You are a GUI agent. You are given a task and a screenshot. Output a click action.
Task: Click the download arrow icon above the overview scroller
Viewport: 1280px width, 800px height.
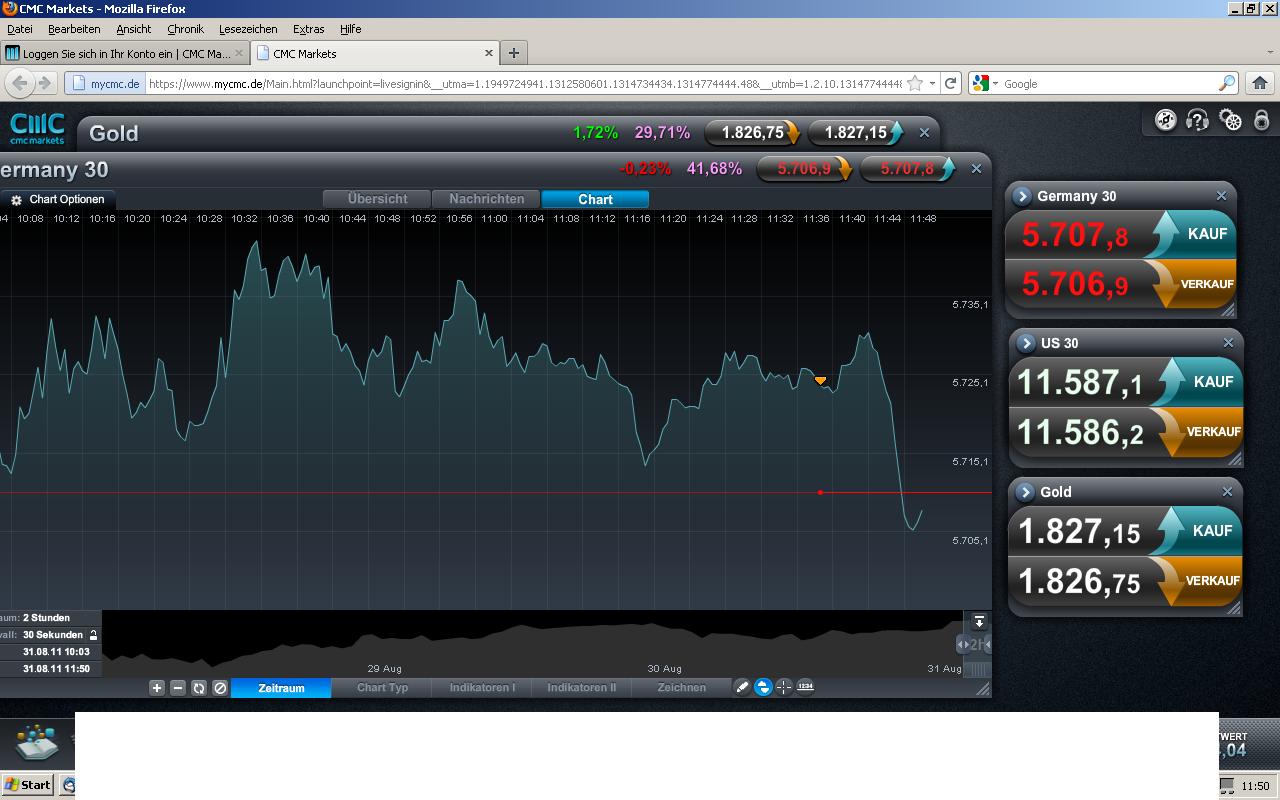pos(979,622)
